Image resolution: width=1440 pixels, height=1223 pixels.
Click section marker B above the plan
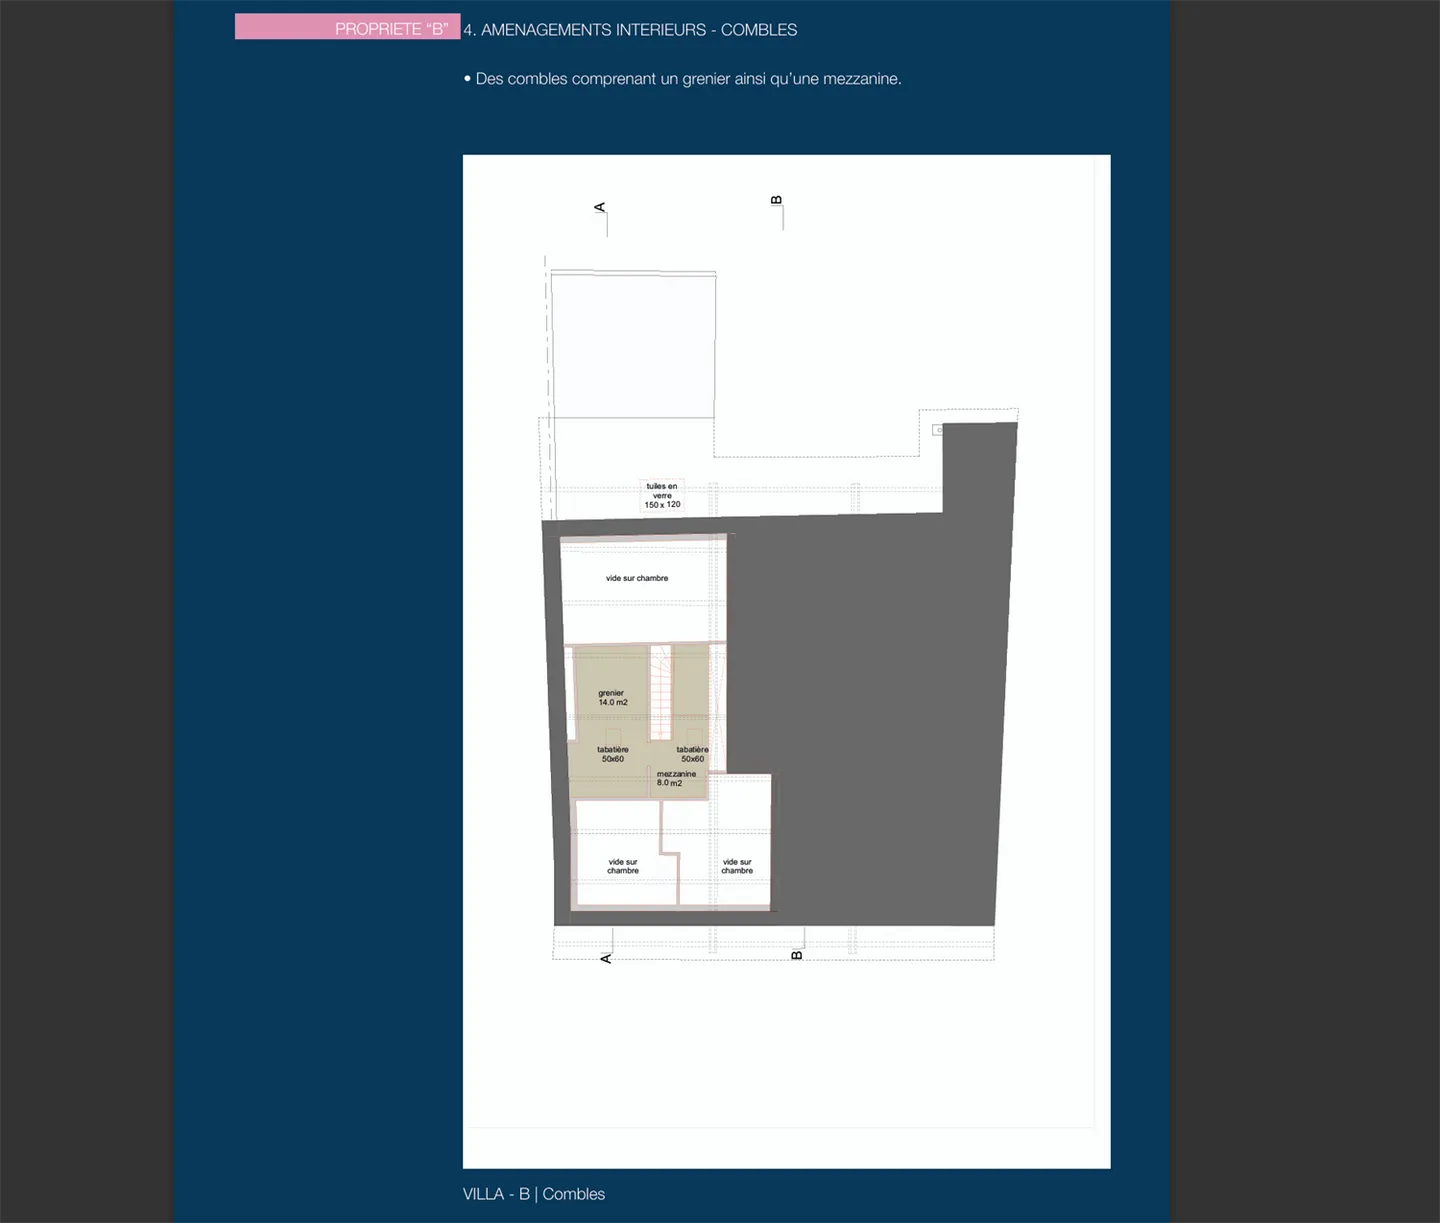(777, 200)
